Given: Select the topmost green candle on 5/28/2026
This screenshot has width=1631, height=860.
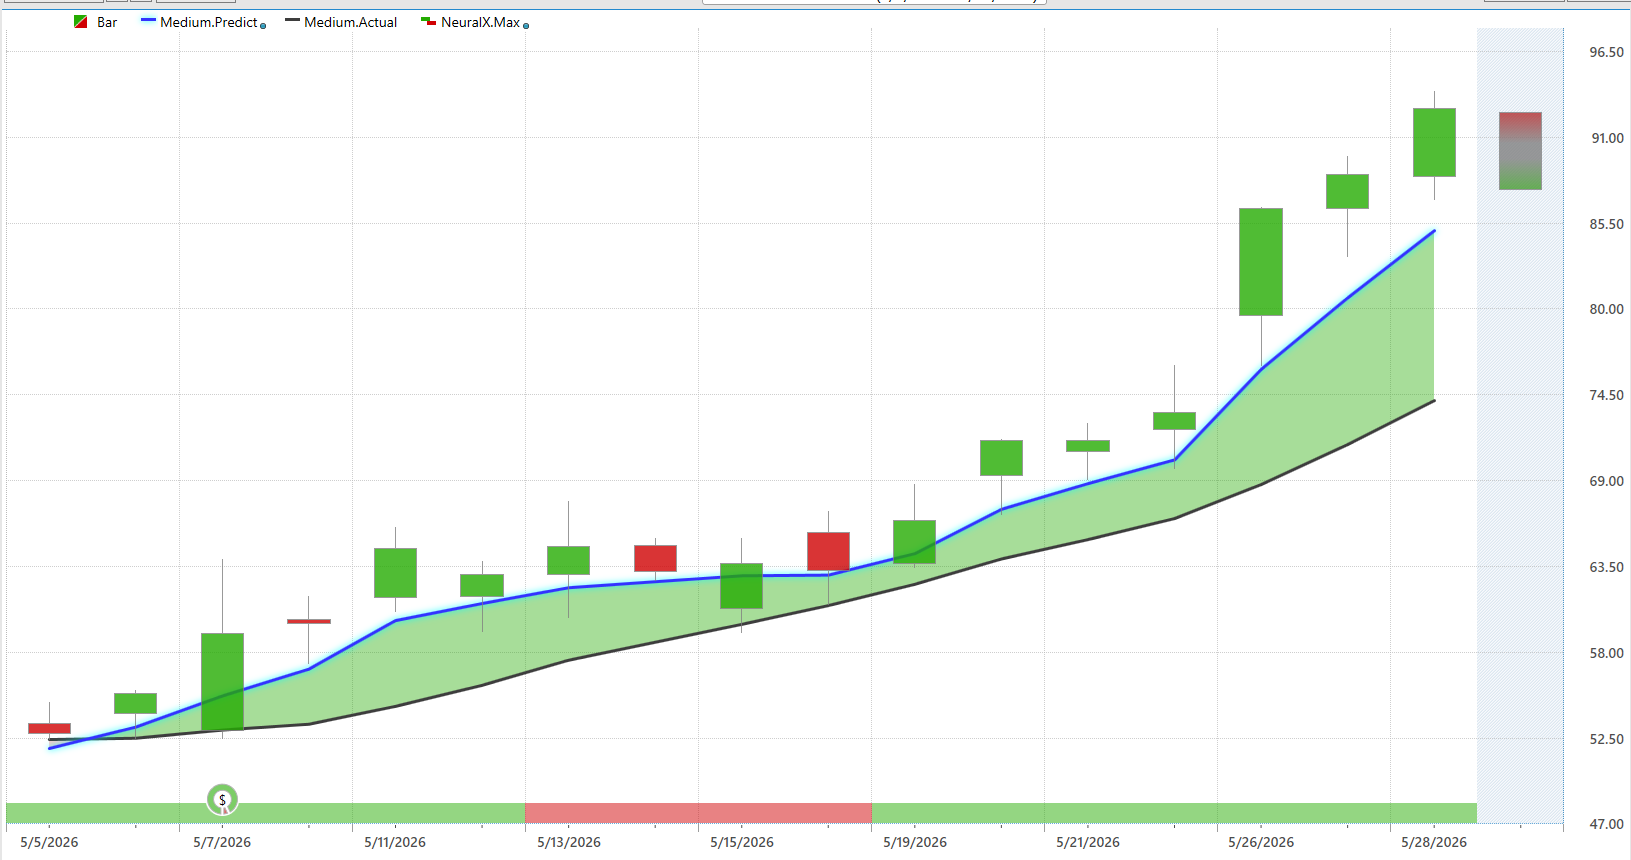Looking at the screenshot, I should click(1434, 142).
